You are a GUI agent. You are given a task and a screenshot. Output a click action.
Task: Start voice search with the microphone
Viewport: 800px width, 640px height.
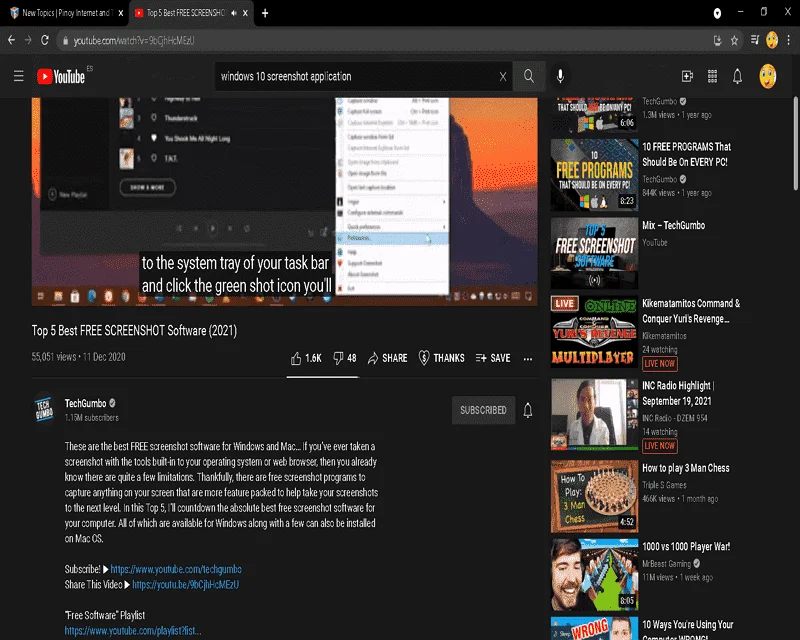[x=560, y=77]
